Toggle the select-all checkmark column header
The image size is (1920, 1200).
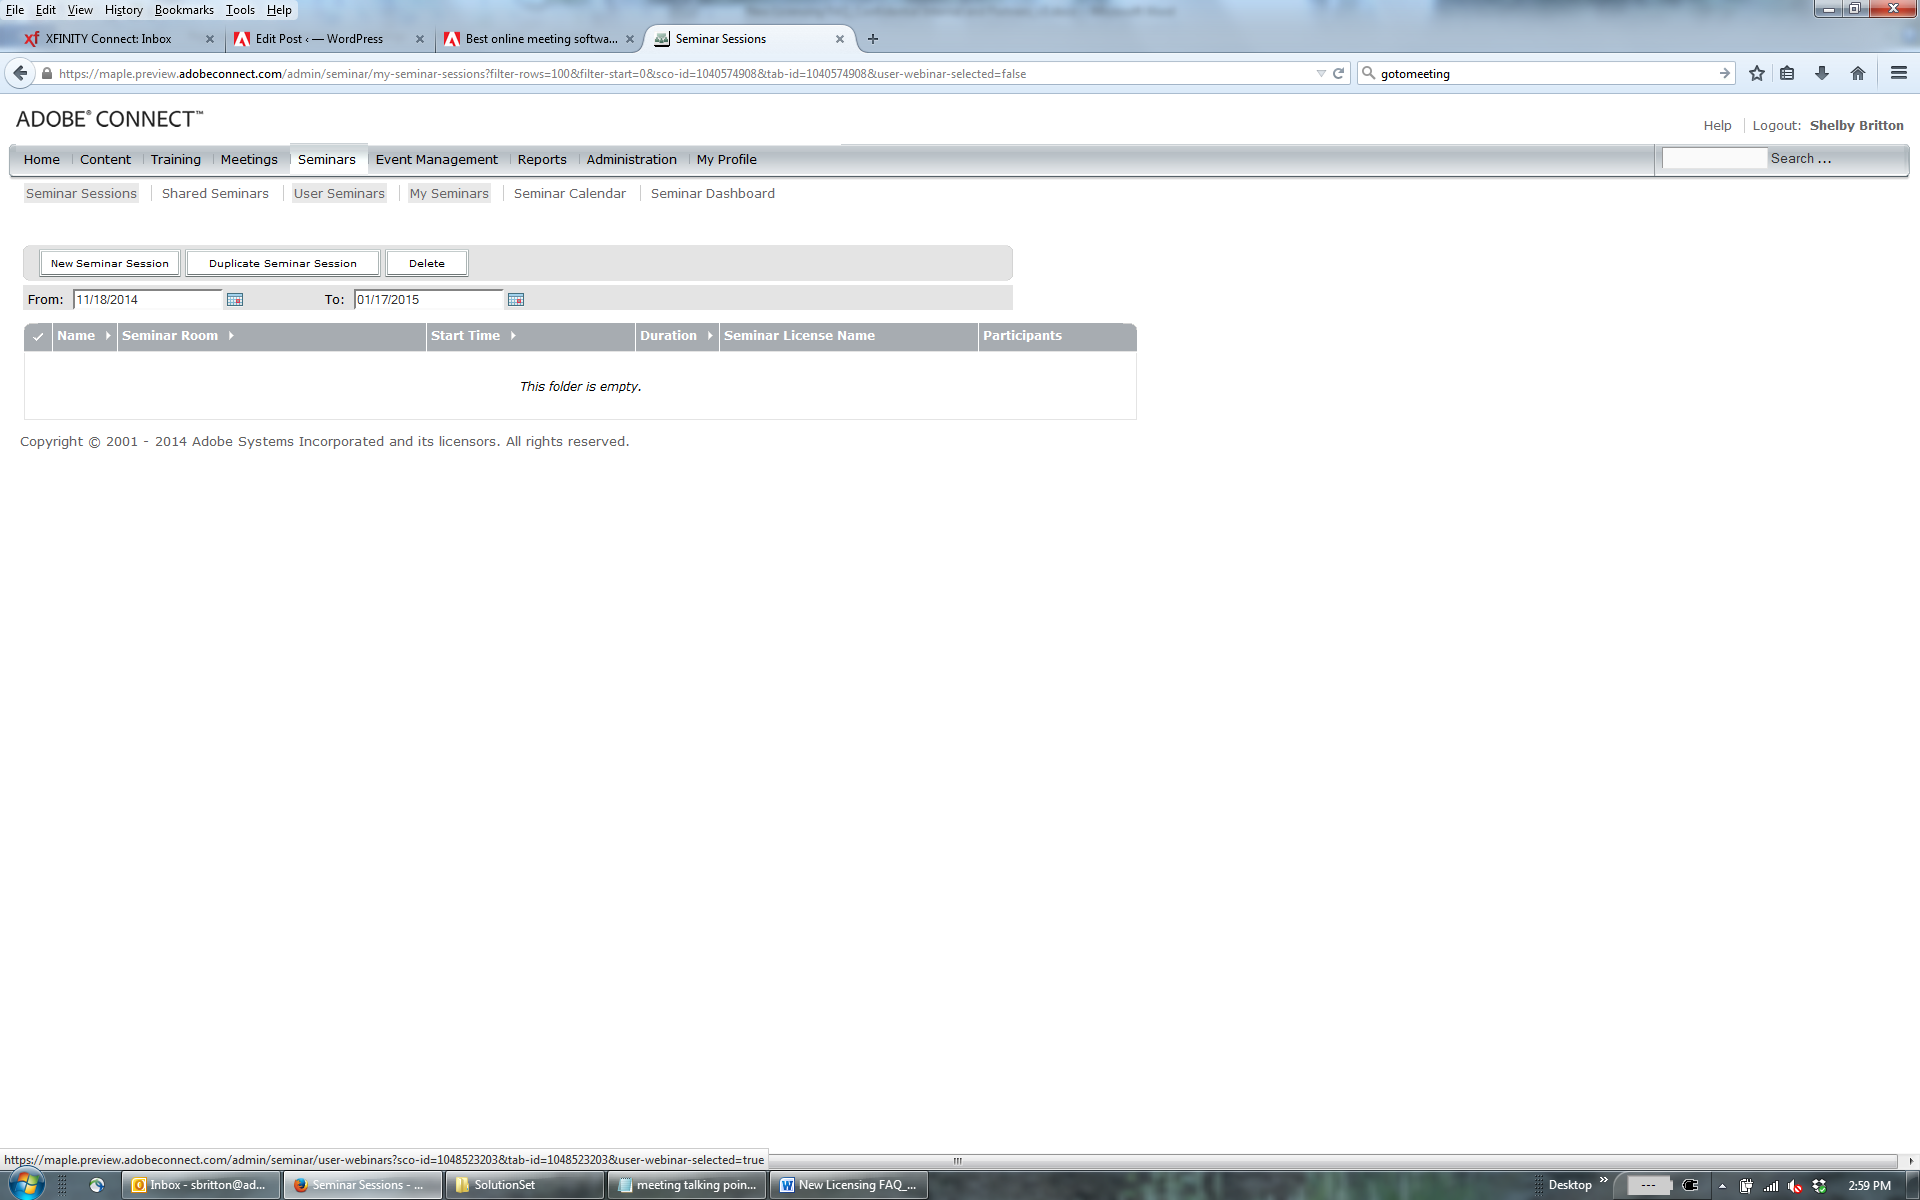[38, 336]
